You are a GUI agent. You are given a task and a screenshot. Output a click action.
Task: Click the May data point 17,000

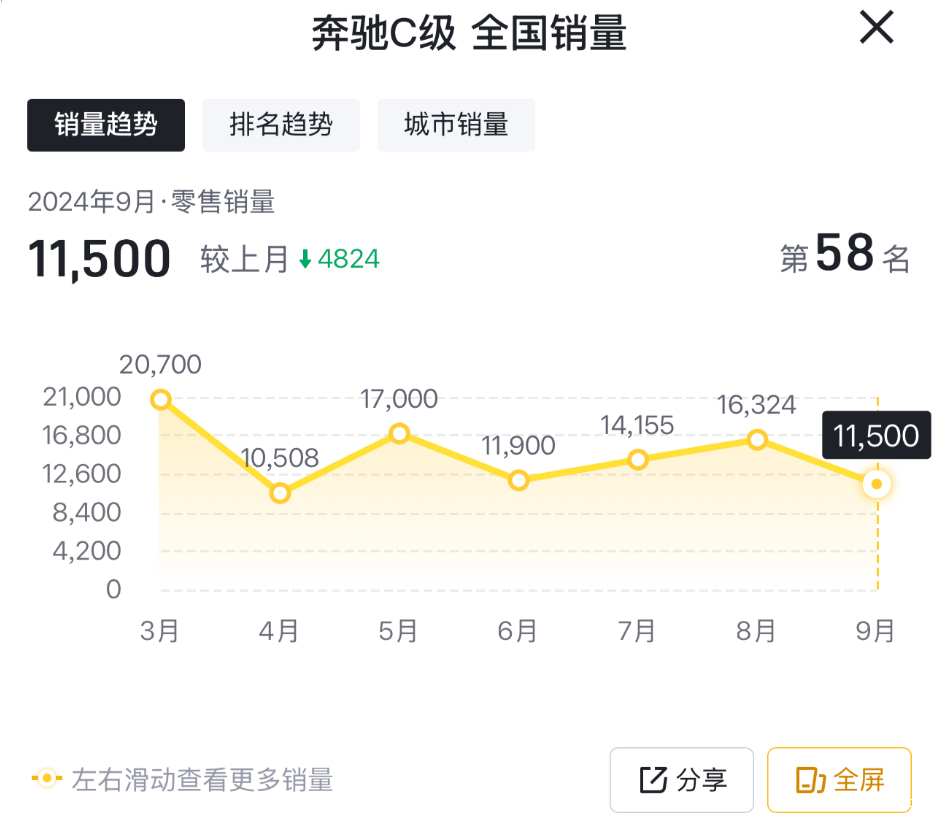399,433
